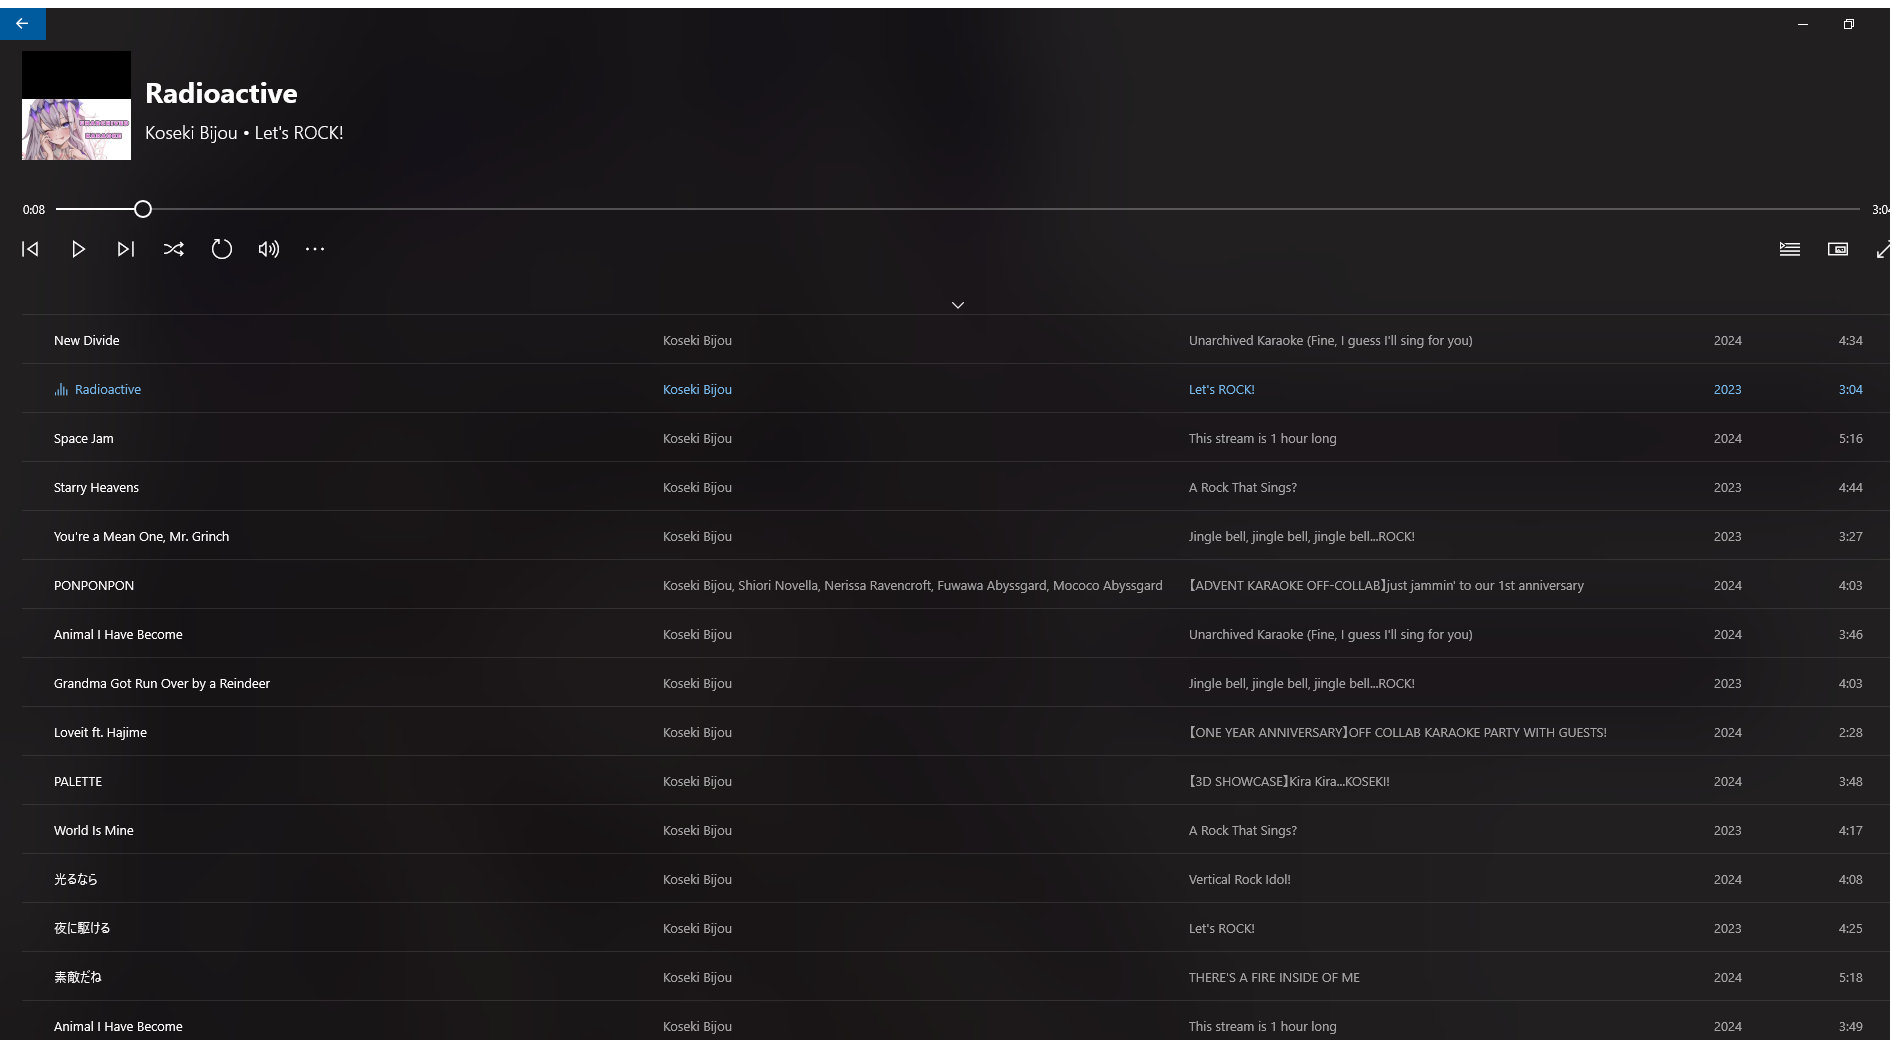The width and height of the screenshot is (1892, 1044).
Task: Switch to mini player view
Action: 1838,249
